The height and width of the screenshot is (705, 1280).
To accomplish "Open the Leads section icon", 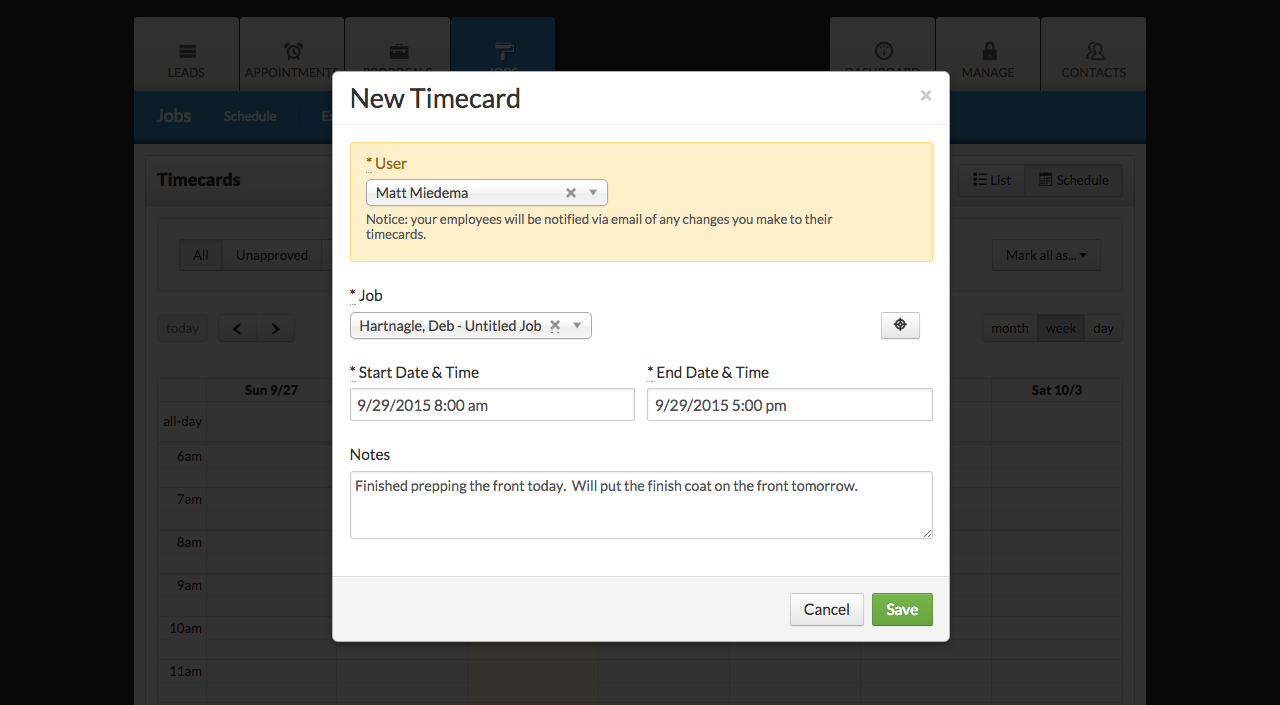I will click(187, 51).
